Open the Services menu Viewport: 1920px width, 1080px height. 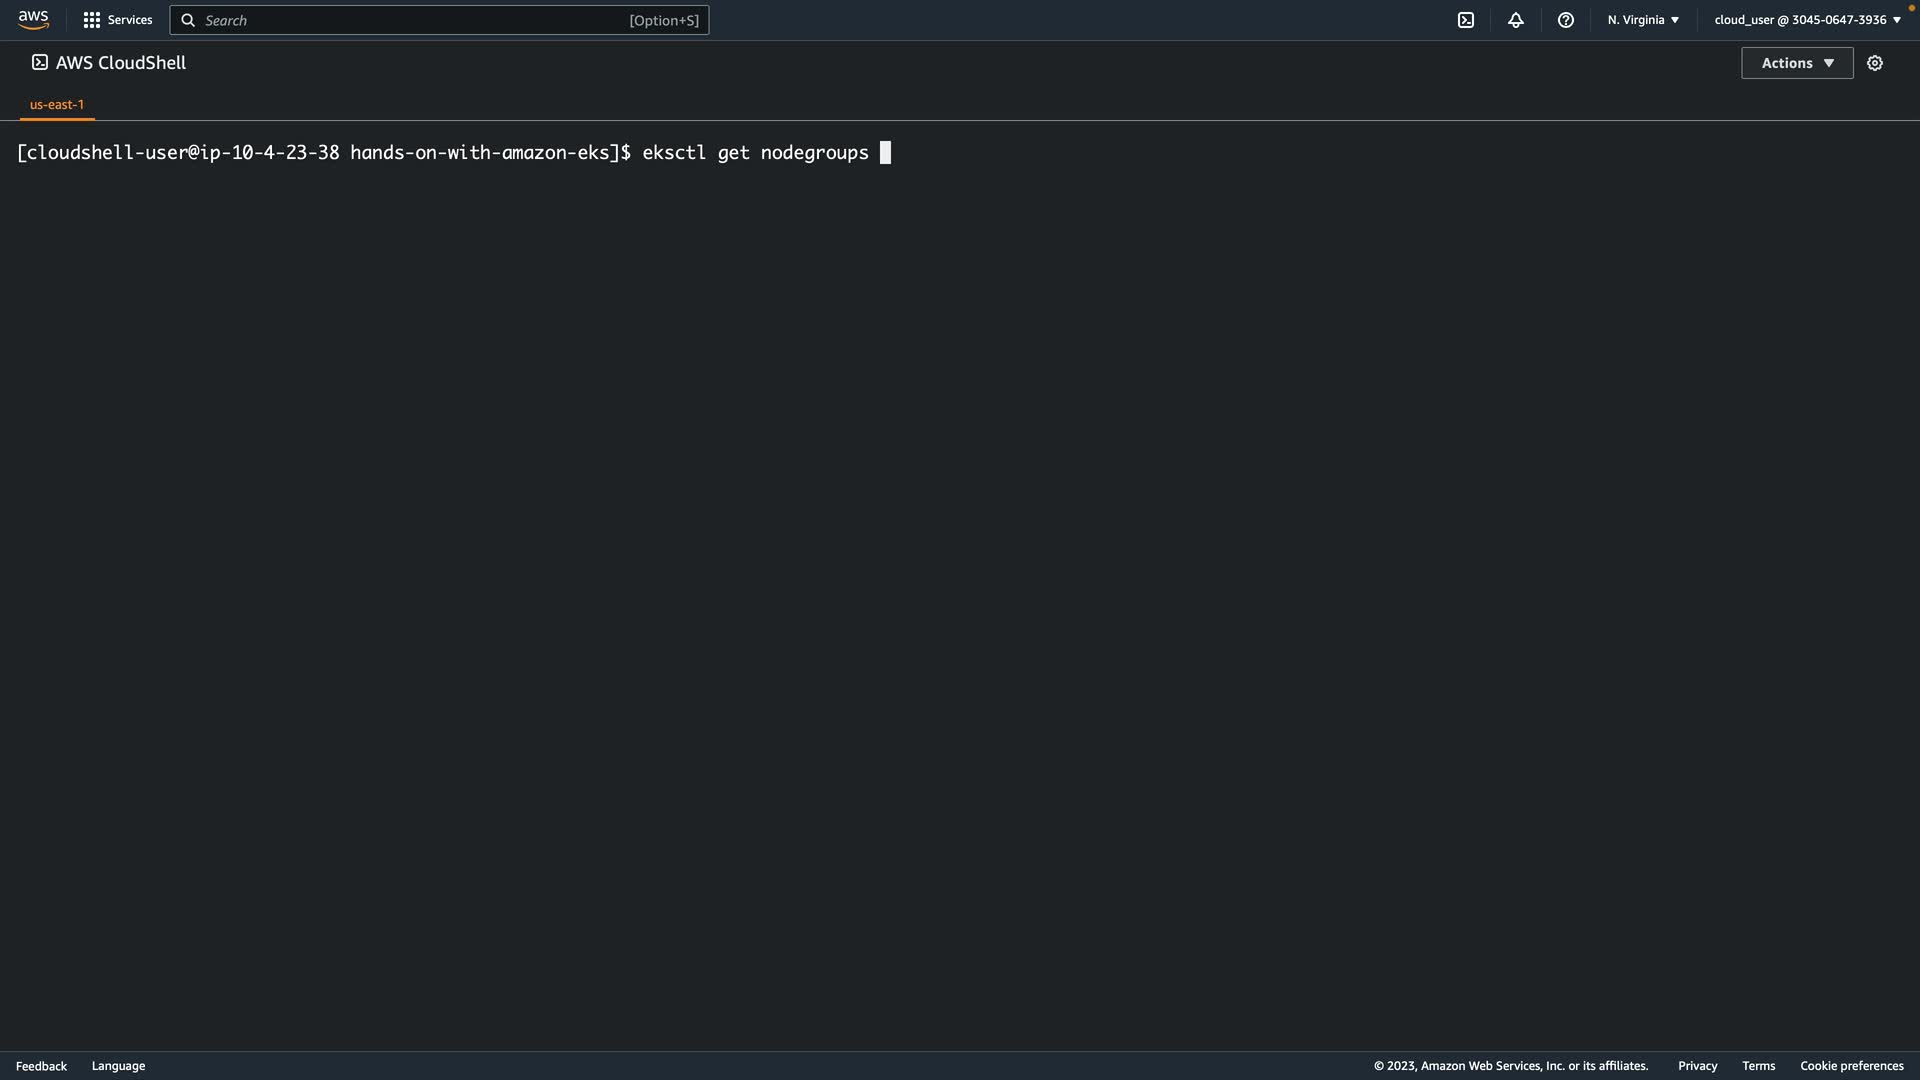click(130, 20)
